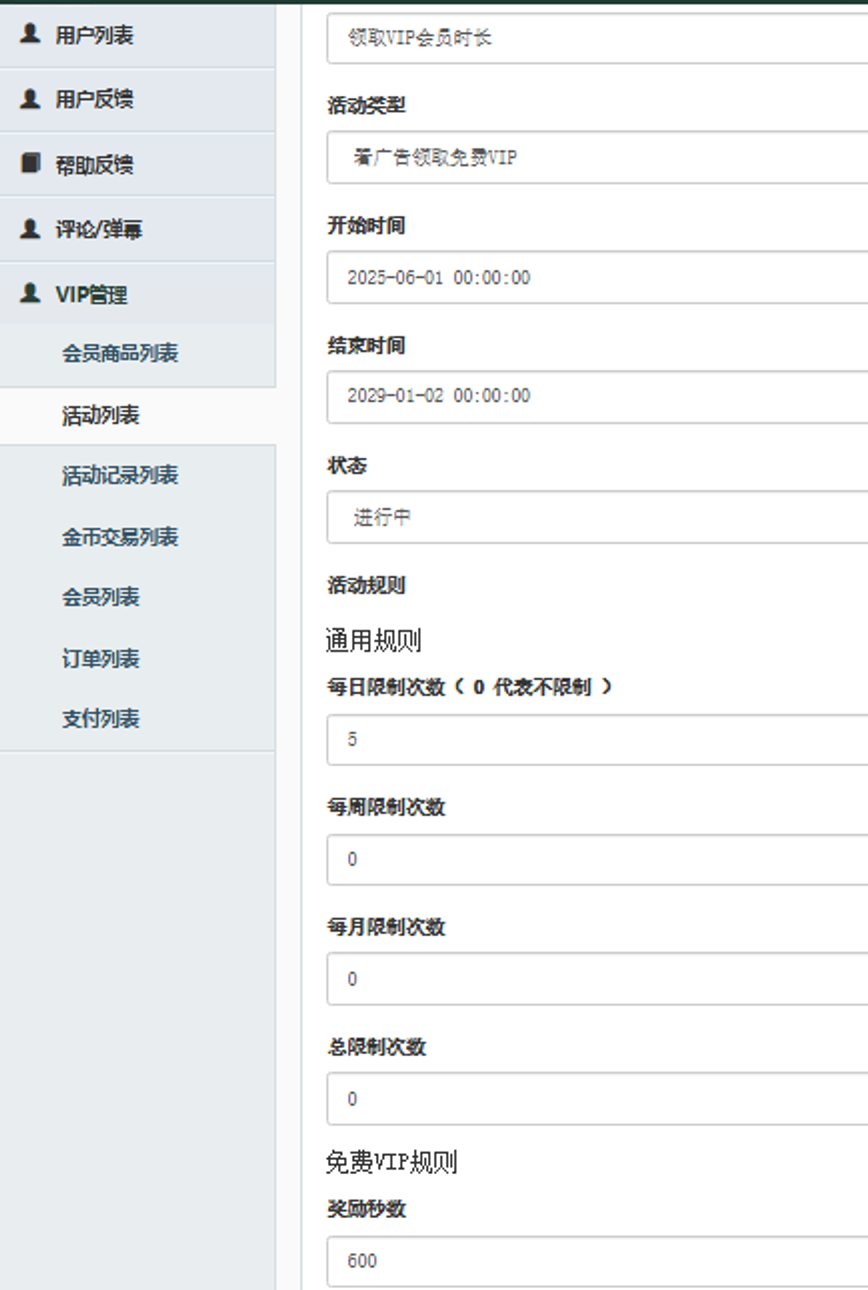Click the 结束时间 date field
Screen dimensions: 868x1290
pyautogui.click(x=597, y=396)
